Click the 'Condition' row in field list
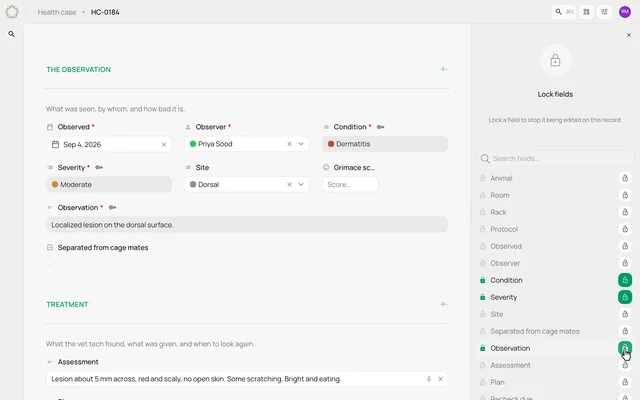640x400 pixels. pyautogui.click(x=555, y=280)
